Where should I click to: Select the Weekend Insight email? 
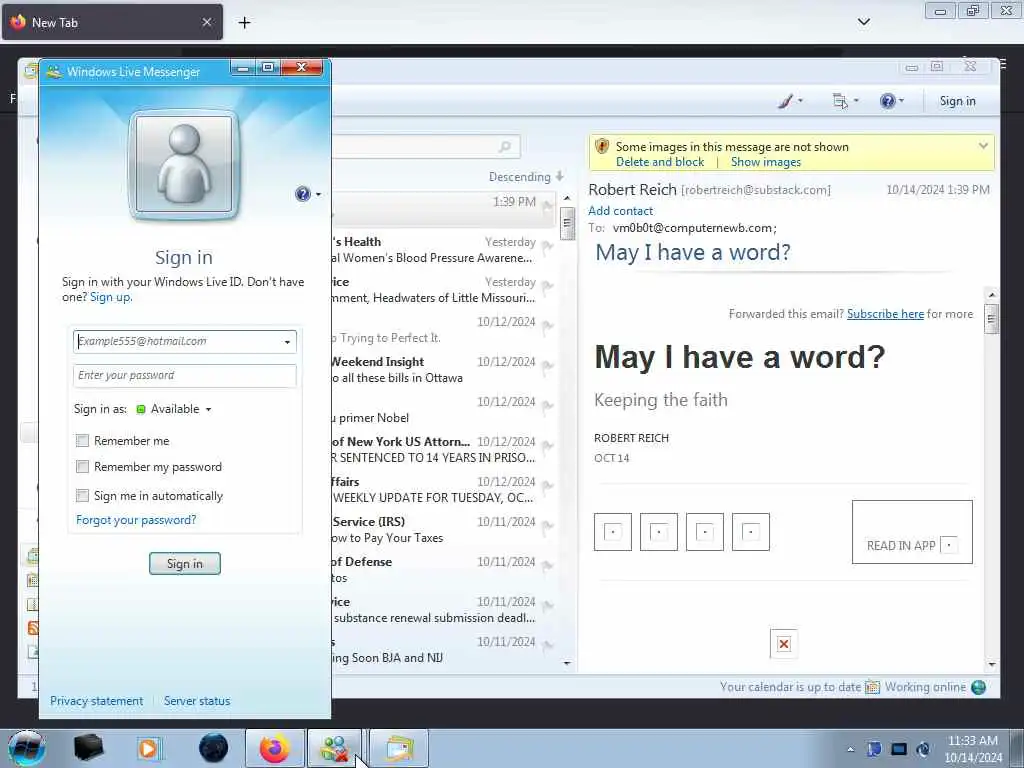444,370
